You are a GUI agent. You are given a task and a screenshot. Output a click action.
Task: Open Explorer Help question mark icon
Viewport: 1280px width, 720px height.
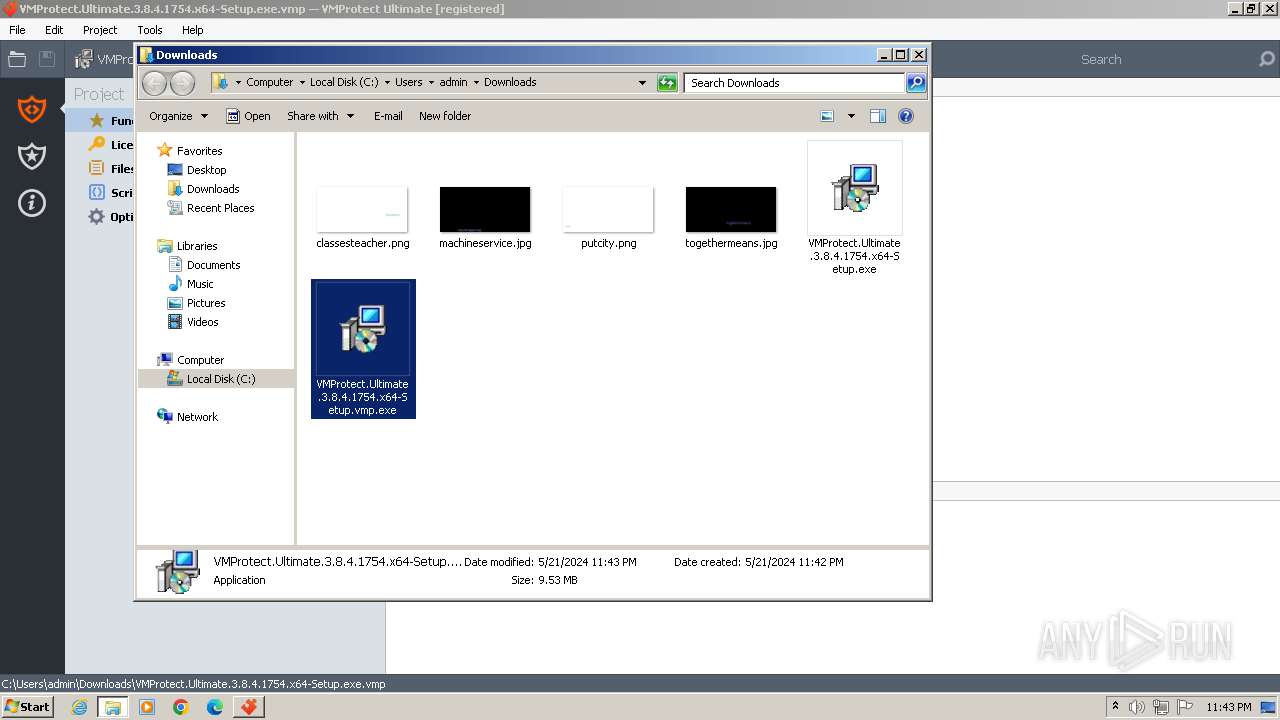point(906,116)
